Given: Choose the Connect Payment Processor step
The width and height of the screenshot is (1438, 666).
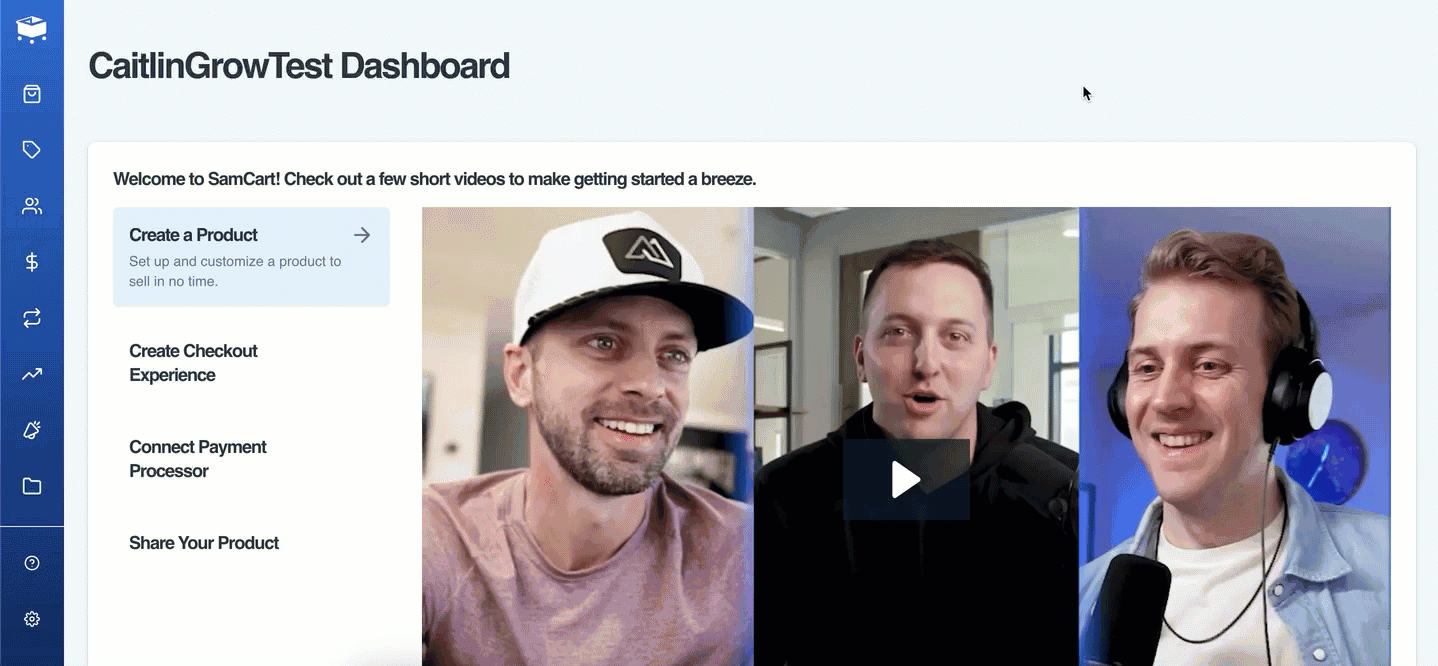Looking at the screenshot, I should pyautogui.click(x=251, y=459).
